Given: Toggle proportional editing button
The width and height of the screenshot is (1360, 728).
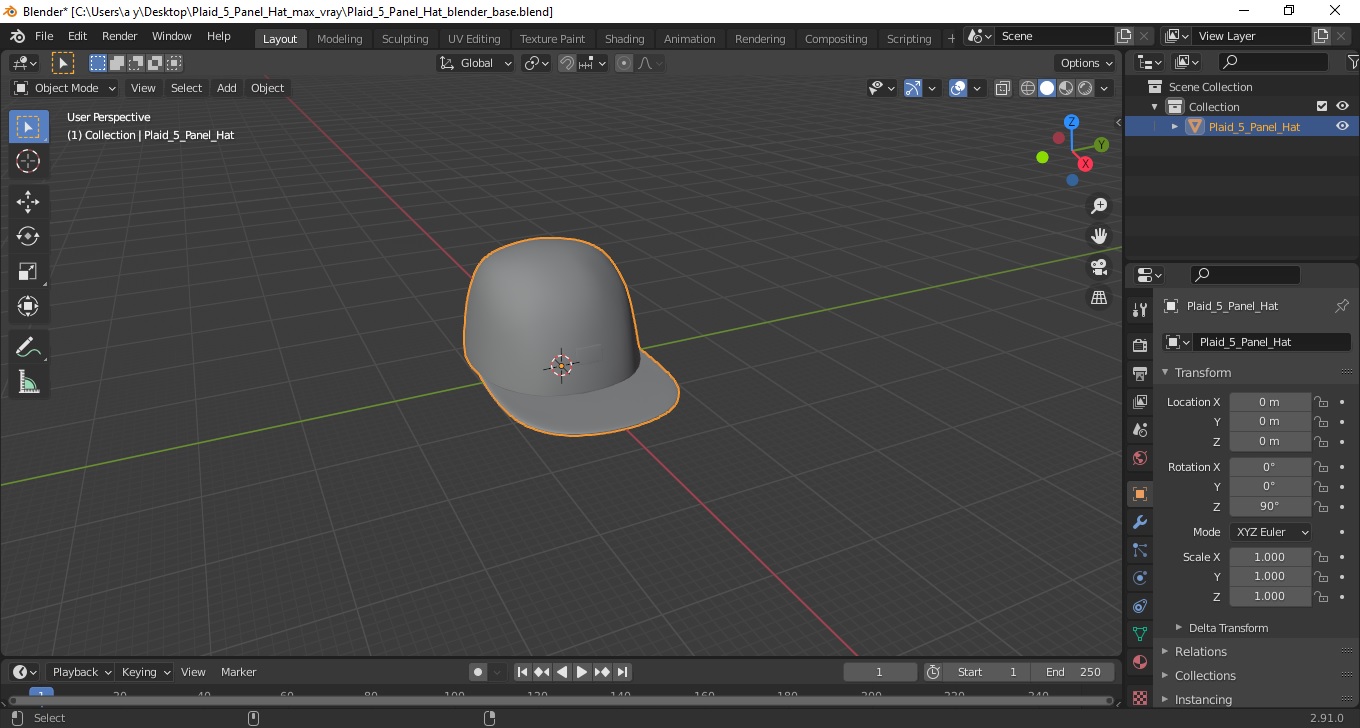Looking at the screenshot, I should coord(624,63).
